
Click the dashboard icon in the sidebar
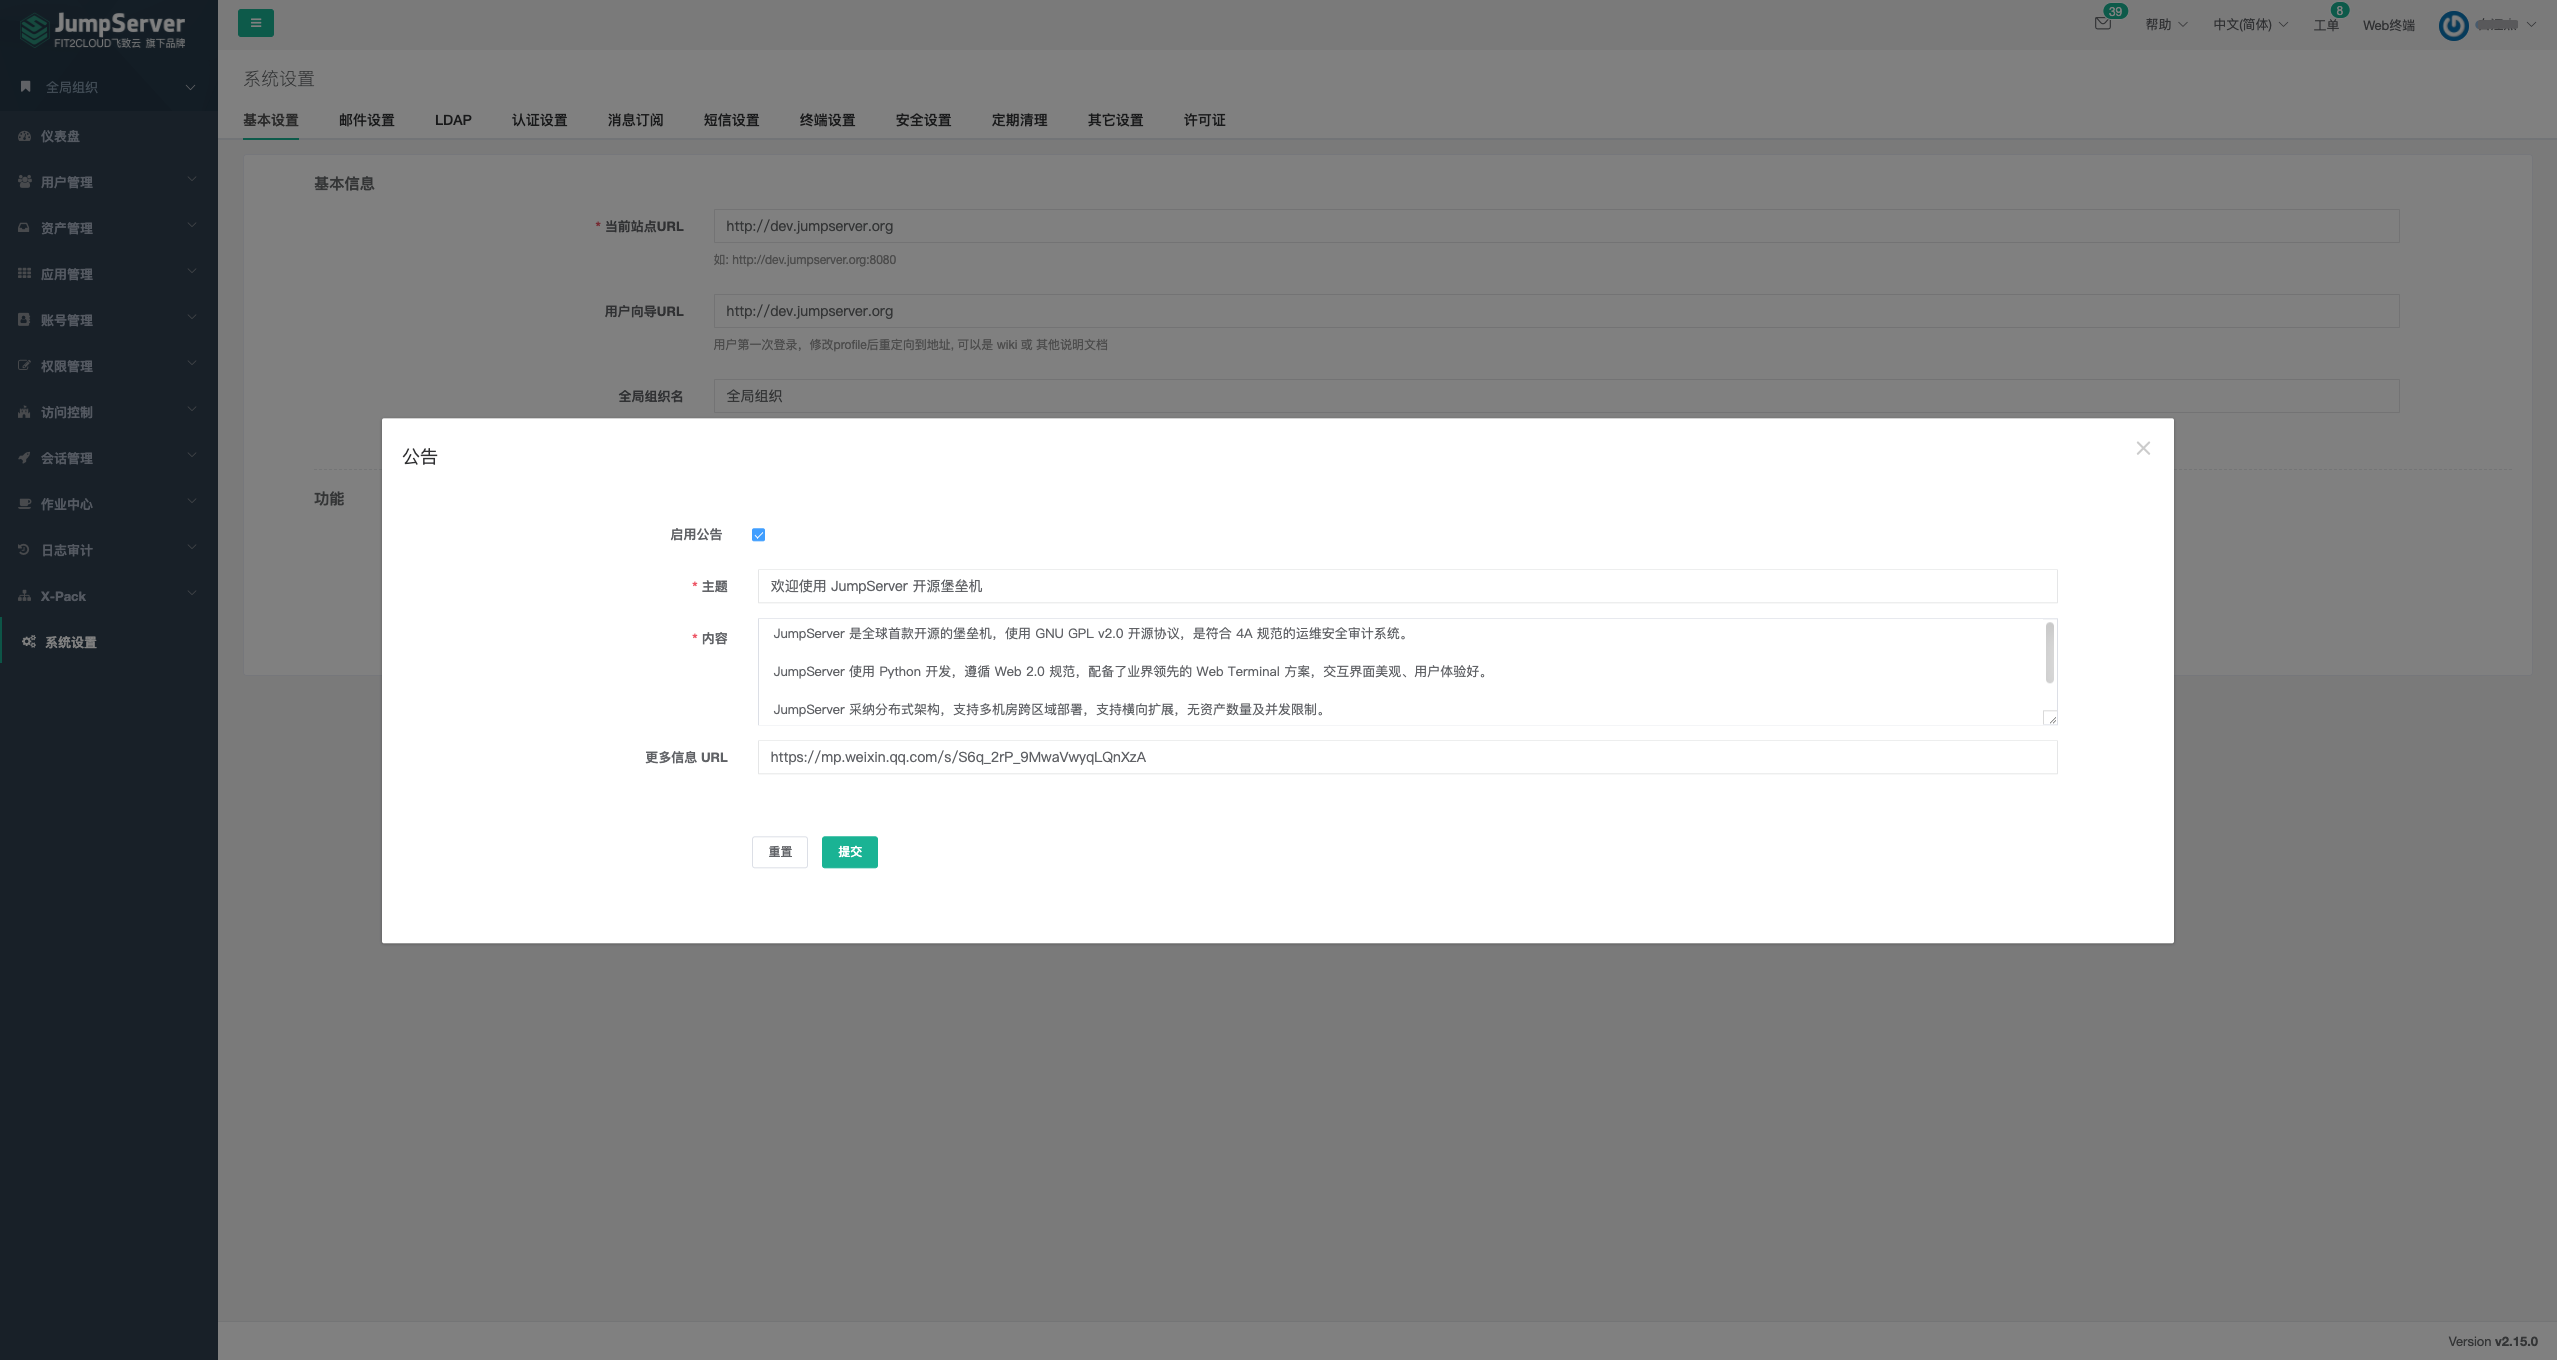[24, 136]
